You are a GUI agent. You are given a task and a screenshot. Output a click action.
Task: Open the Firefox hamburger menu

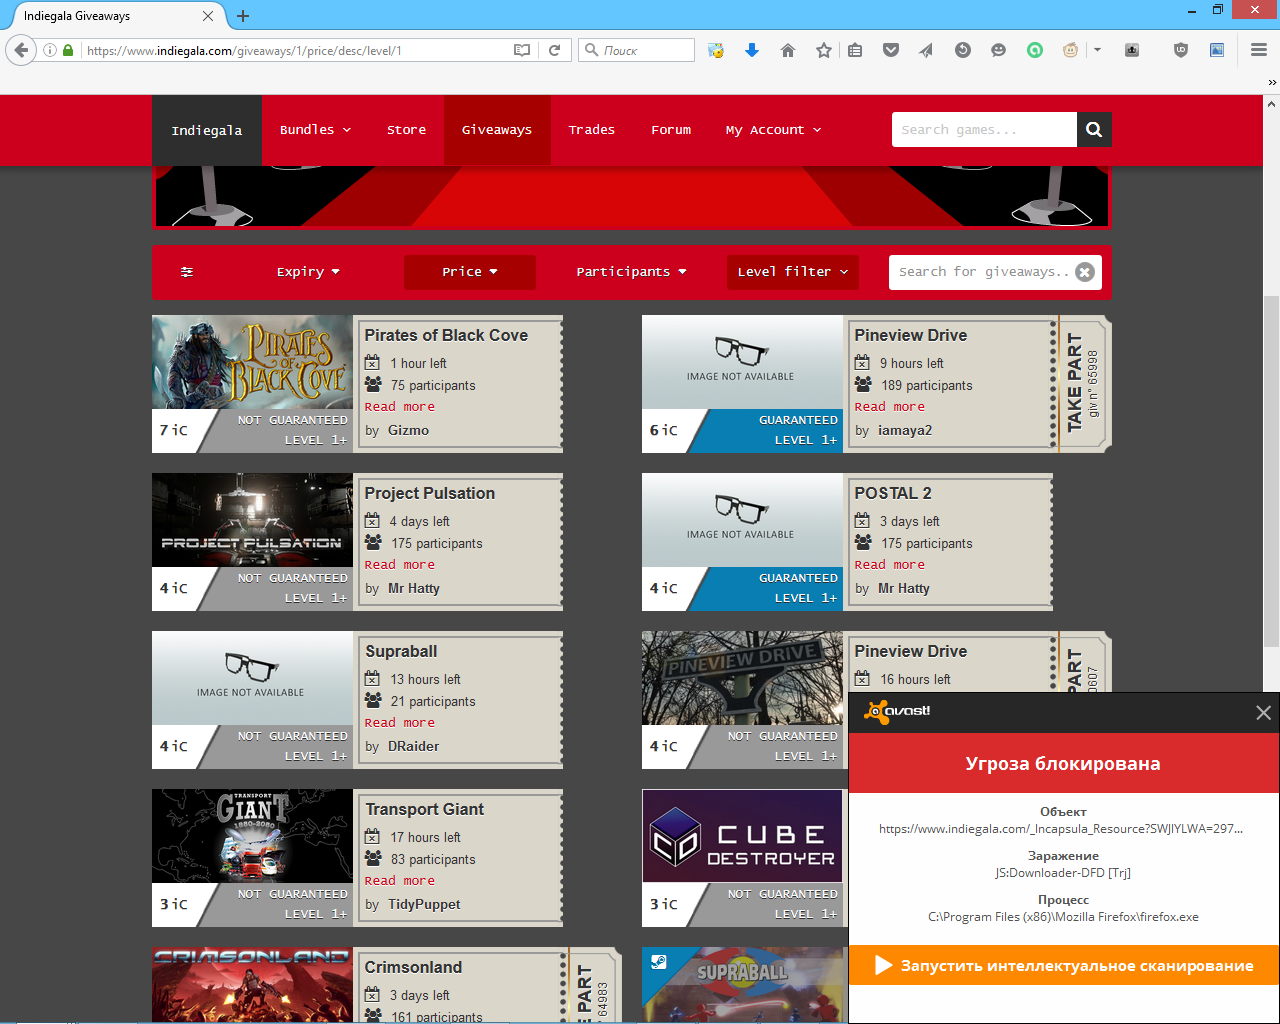1259,50
